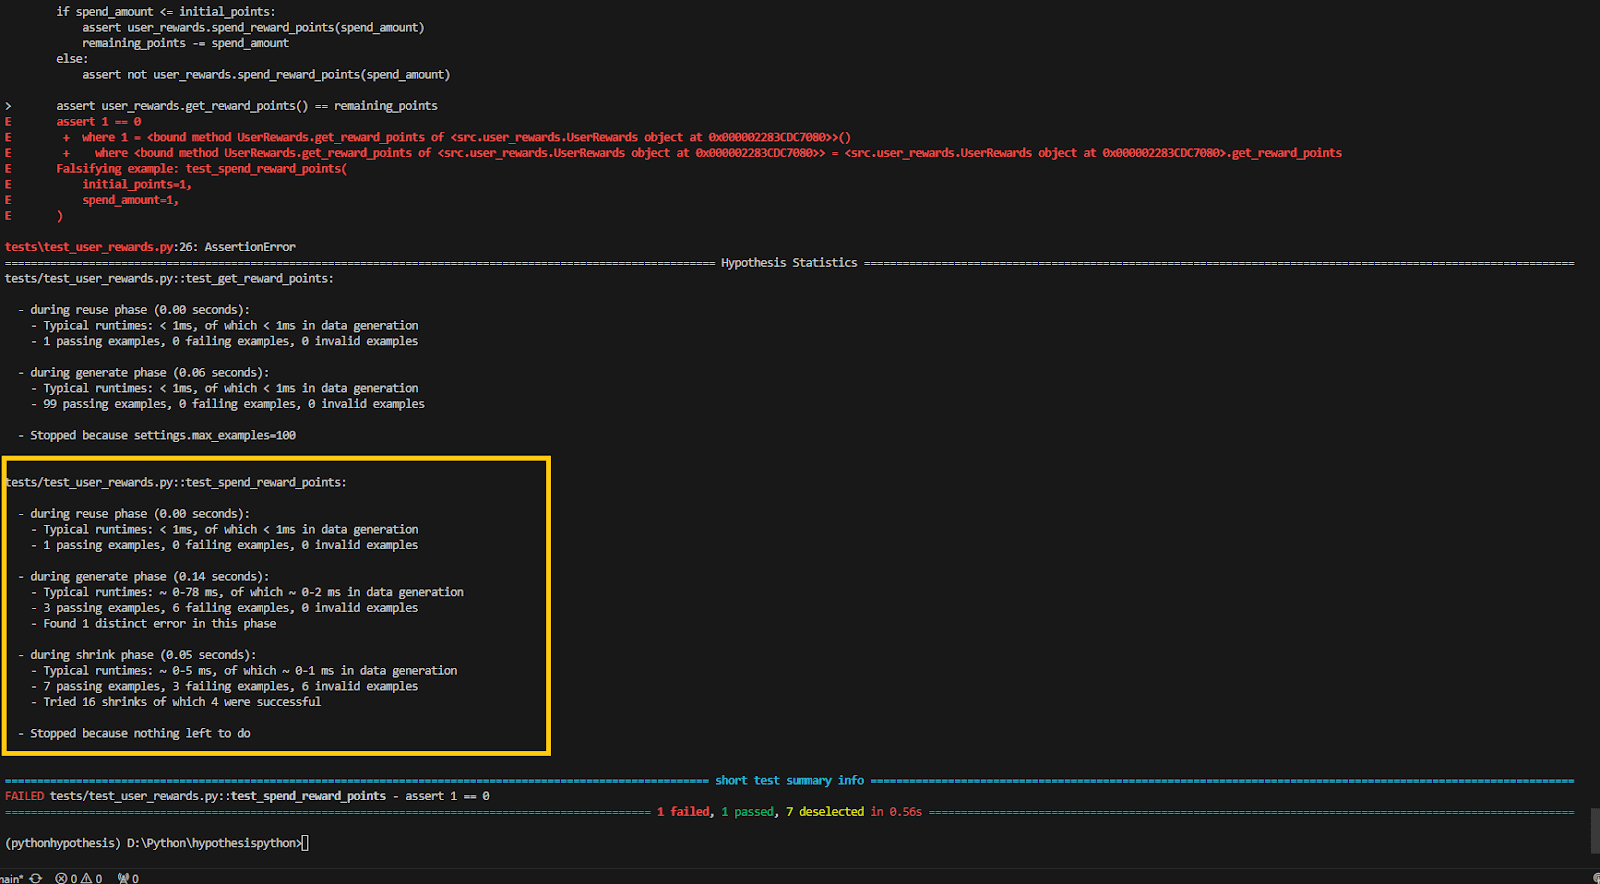Viewport: 1600px width, 884px height.
Task: Click the warning triangle icon in status bar
Action: tap(86, 878)
